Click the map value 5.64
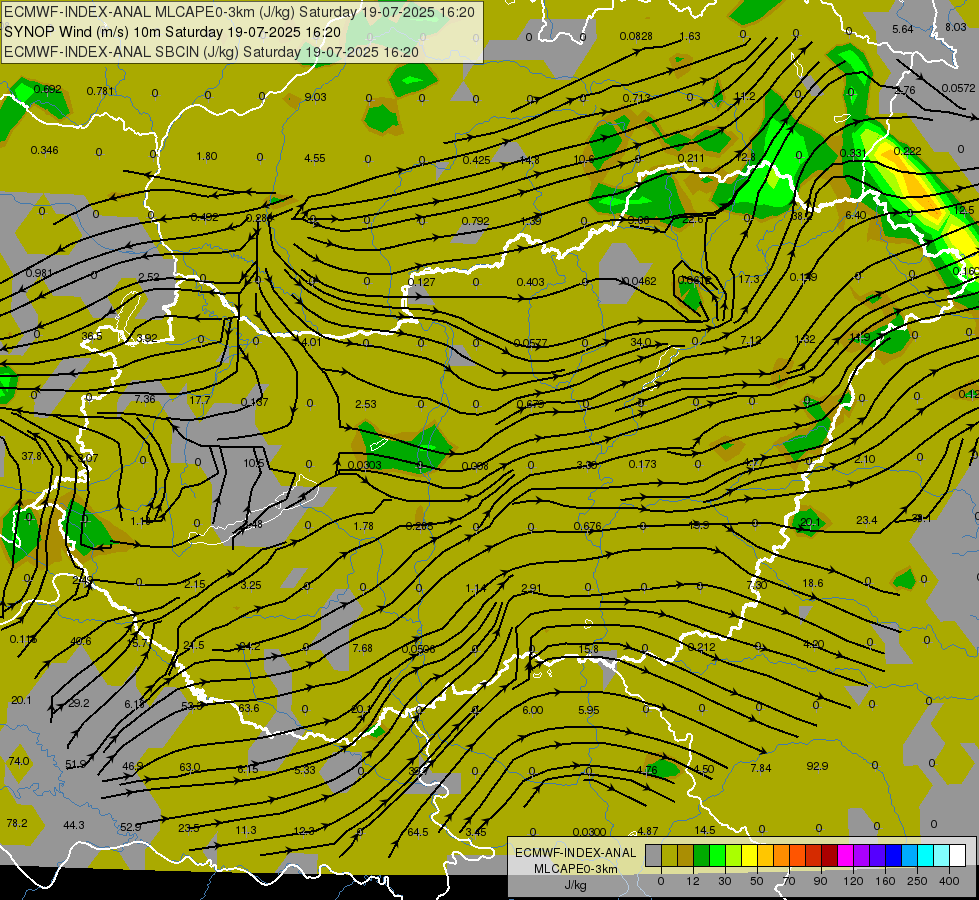Image resolution: width=979 pixels, height=900 pixels. (x=903, y=29)
